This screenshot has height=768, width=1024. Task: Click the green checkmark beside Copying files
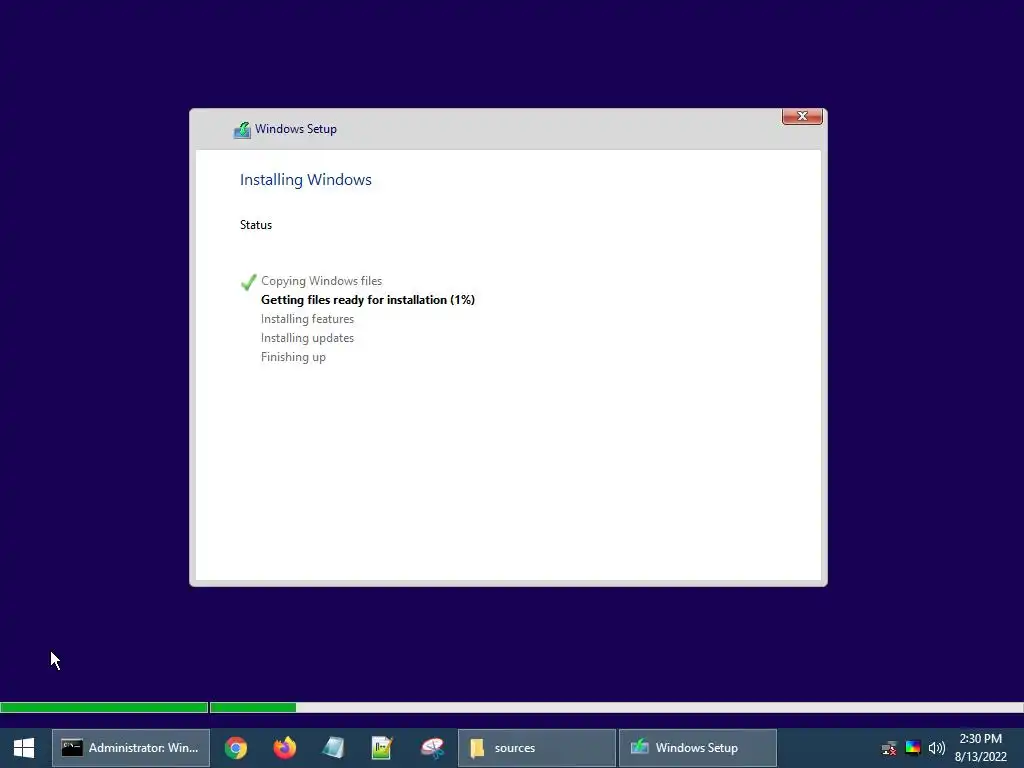tap(248, 281)
